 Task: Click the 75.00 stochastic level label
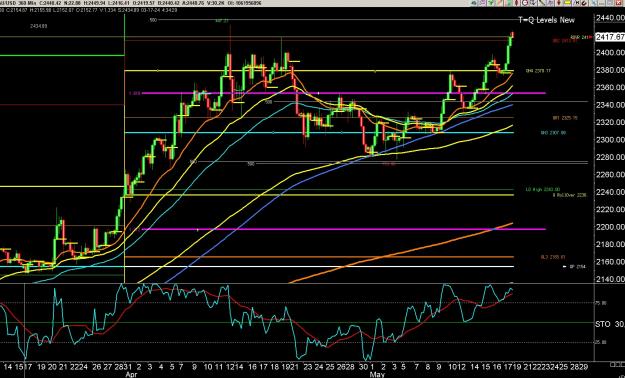pos(601,303)
